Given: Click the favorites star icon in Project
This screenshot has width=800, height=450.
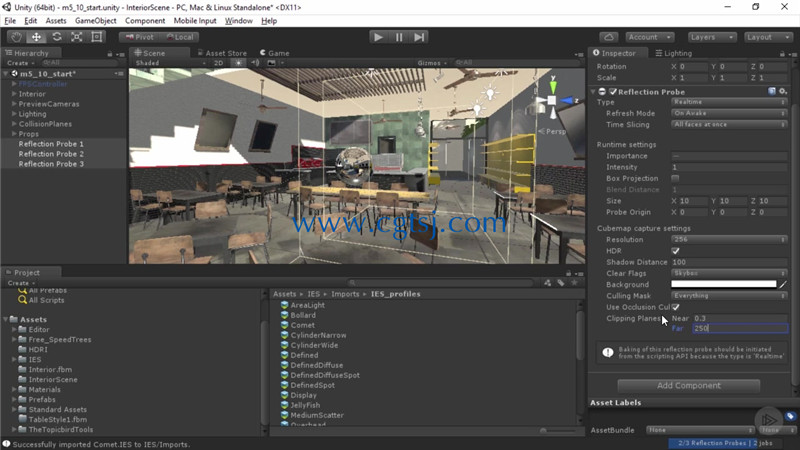Looking at the screenshot, I should pos(574,282).
